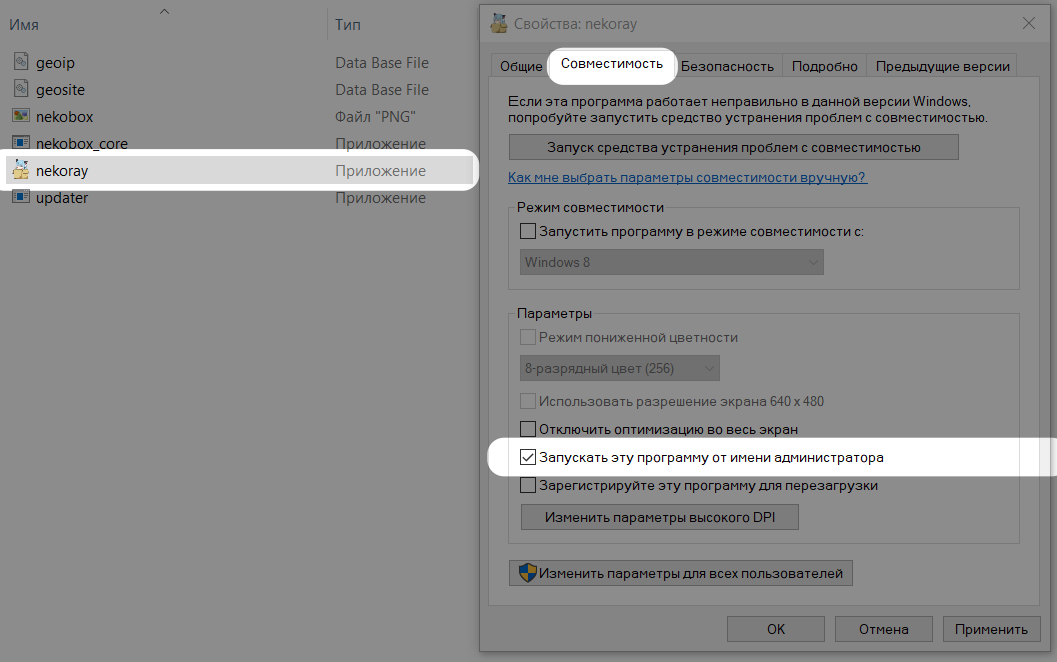
Task: Select the nekobox PNG image icon
Action: 21,117
